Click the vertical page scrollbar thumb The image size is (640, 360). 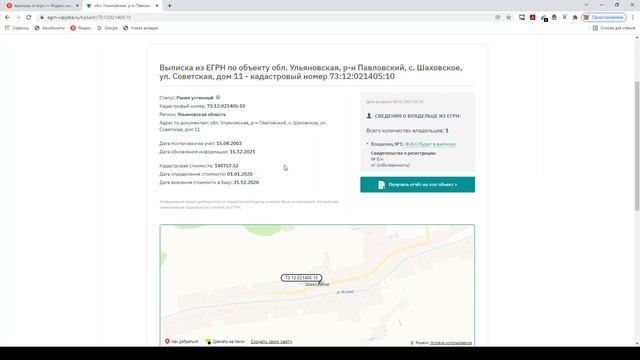point(637,146)
